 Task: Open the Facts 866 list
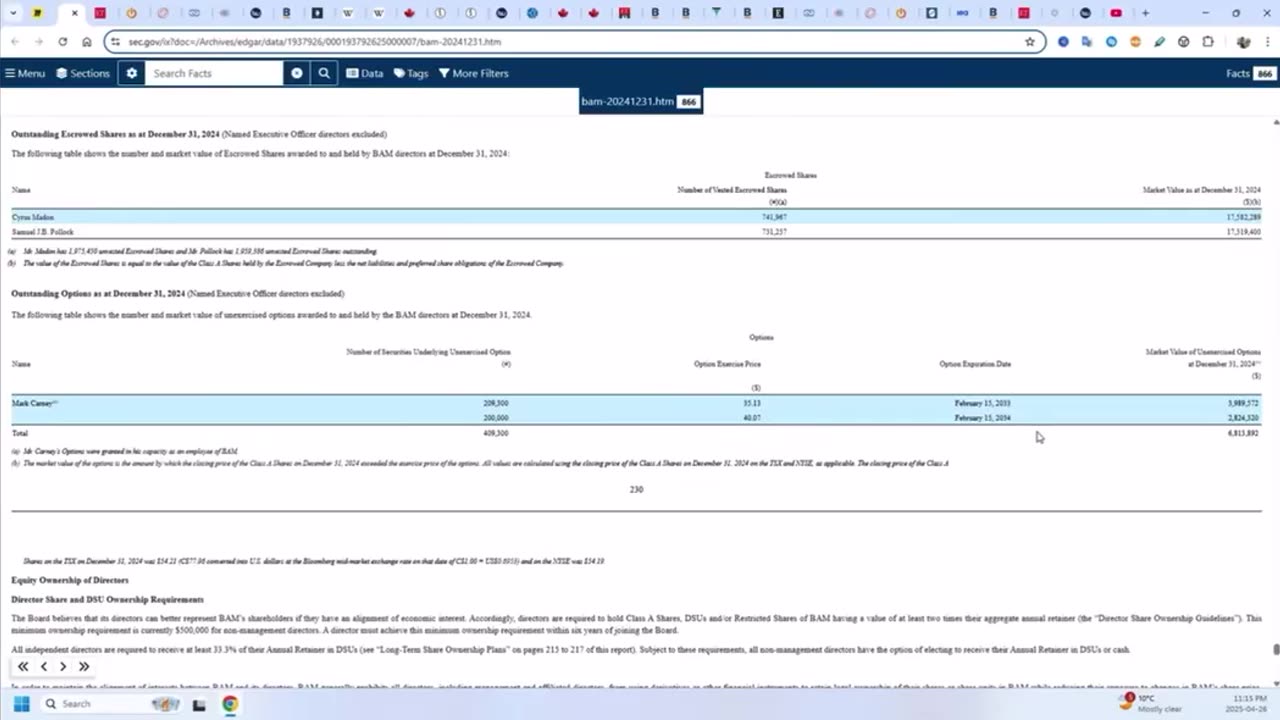[1250, 73]
